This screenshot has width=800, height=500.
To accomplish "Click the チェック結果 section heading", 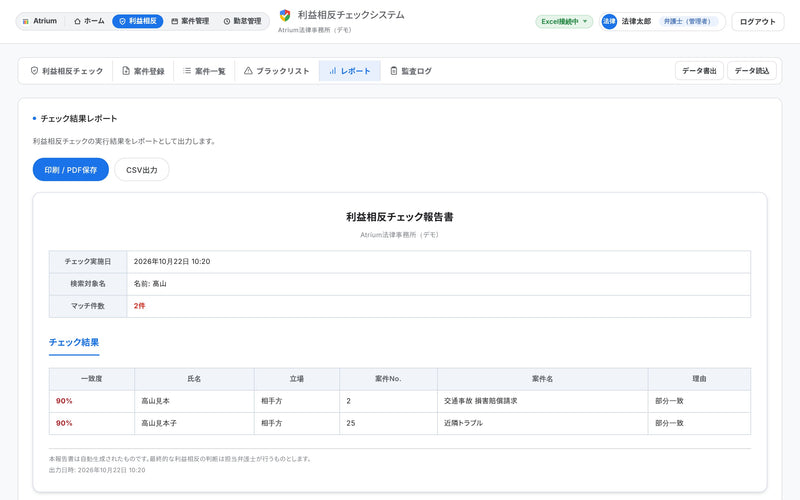I will coord(74,342).
